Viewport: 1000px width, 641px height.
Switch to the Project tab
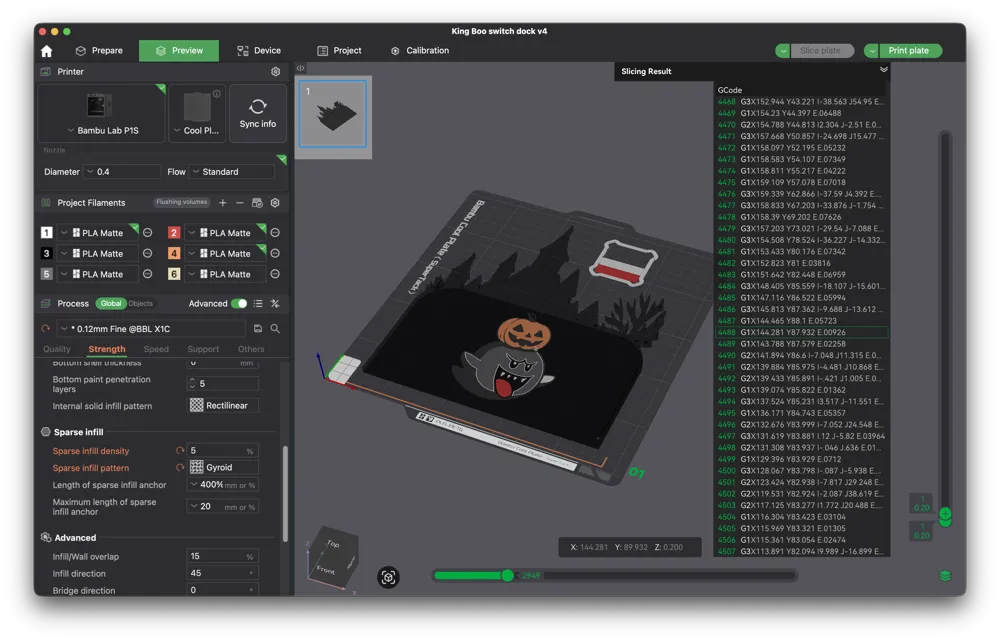pos(339,50)
